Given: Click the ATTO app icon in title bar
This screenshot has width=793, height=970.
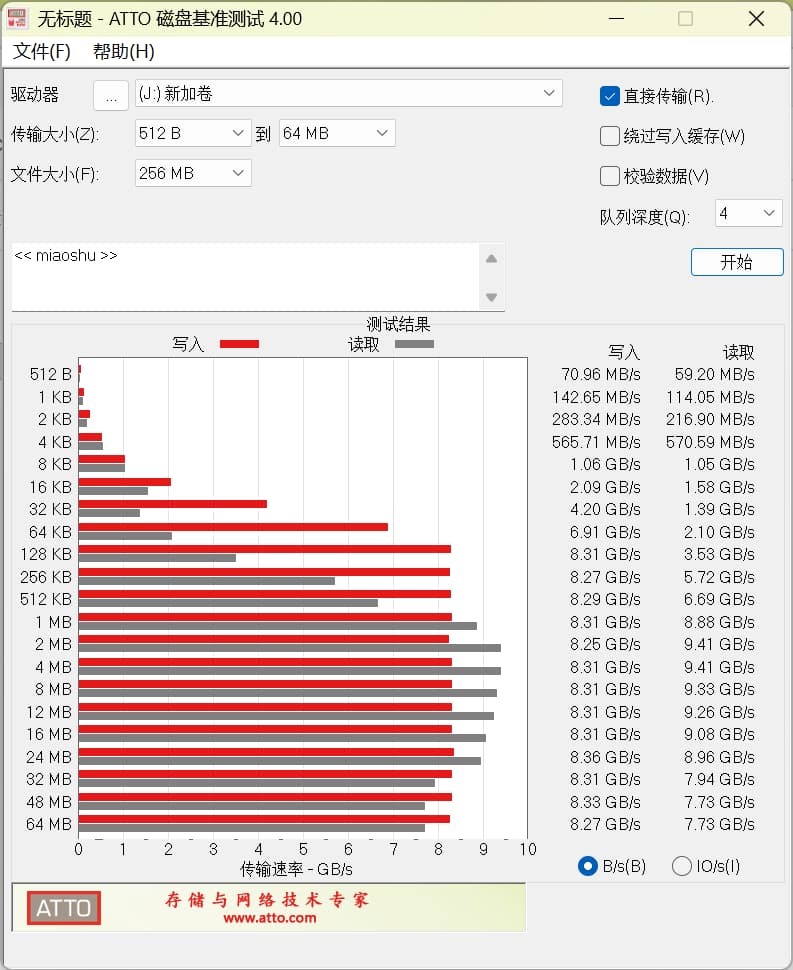Looking at the screenshot, I should [x=17, y=19].
